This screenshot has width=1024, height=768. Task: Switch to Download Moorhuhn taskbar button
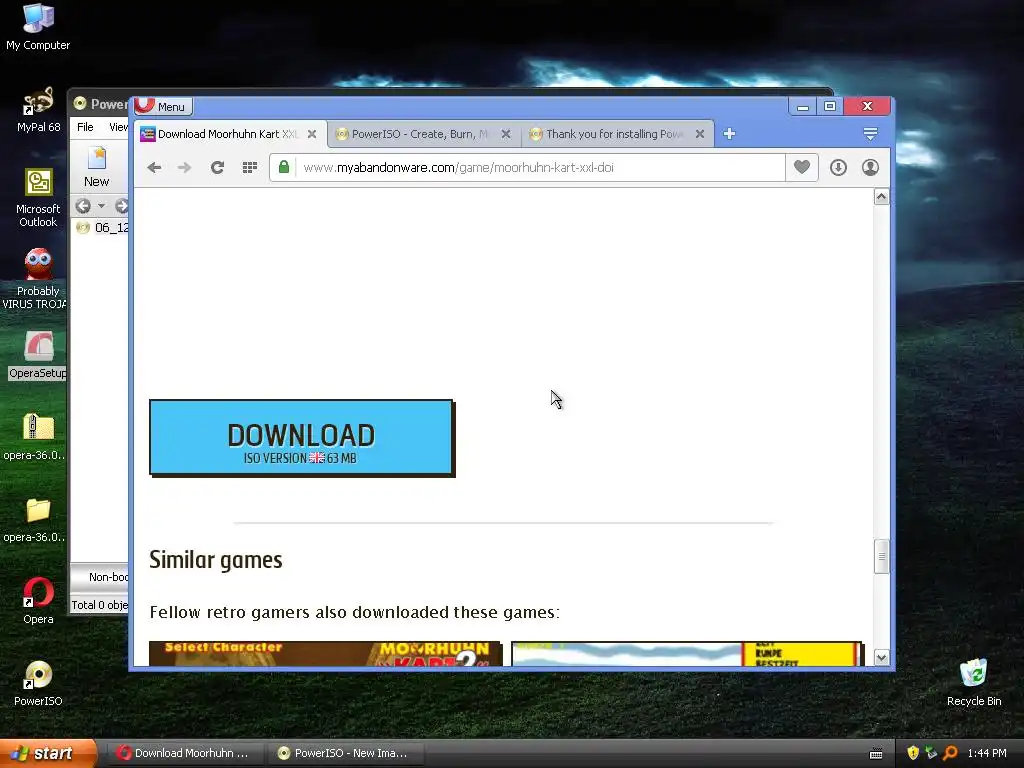click(183, 753)
